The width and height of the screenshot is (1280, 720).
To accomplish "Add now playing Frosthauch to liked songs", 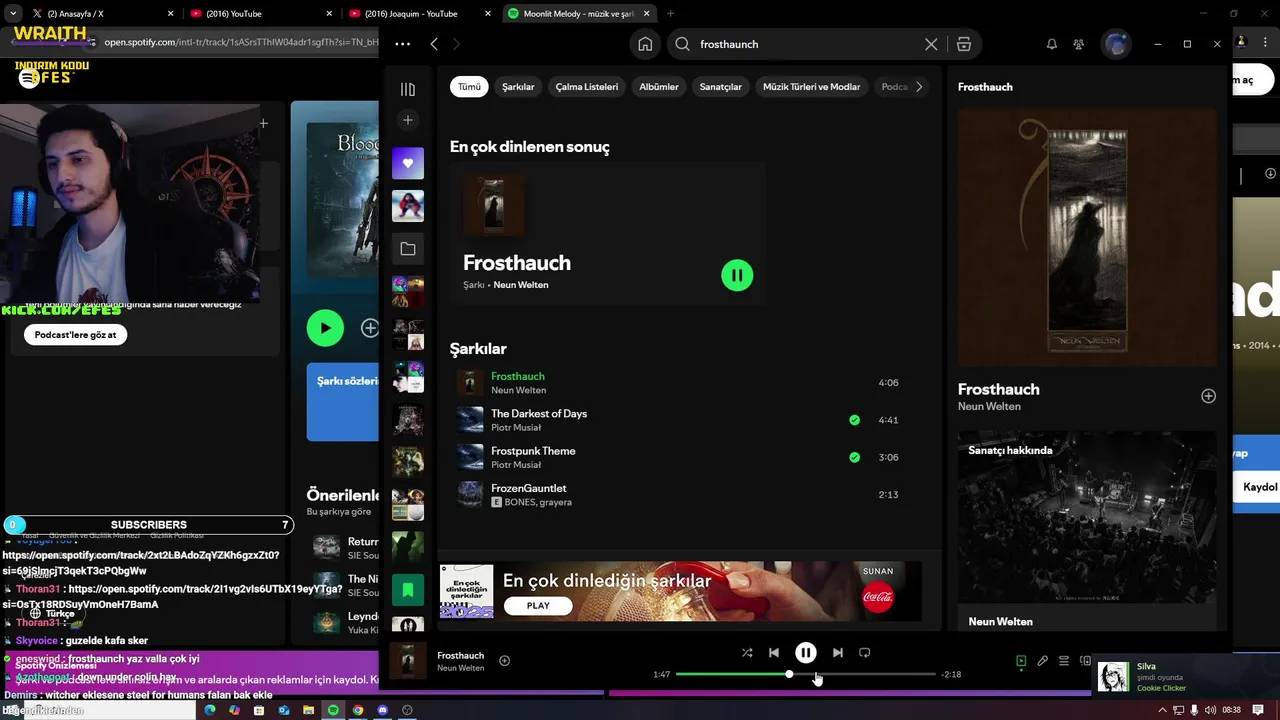I will point(504,661).
